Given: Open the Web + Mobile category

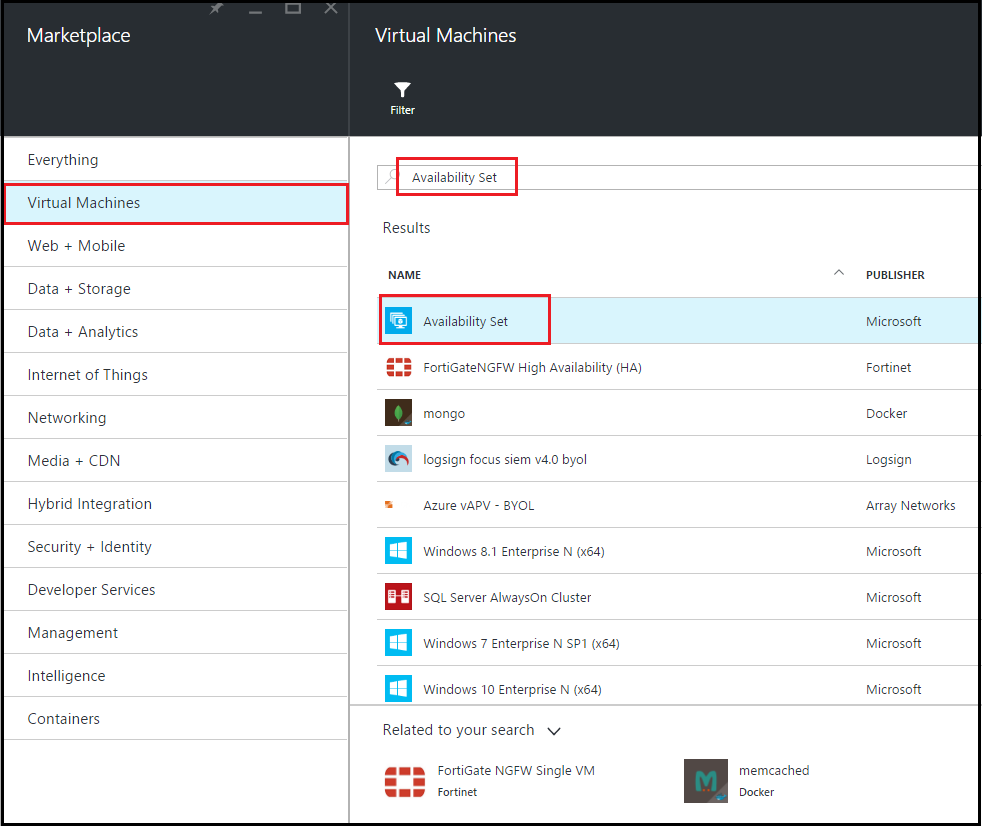Looking at the screenshot, I should pyautogui.click(x=176, y=246).
